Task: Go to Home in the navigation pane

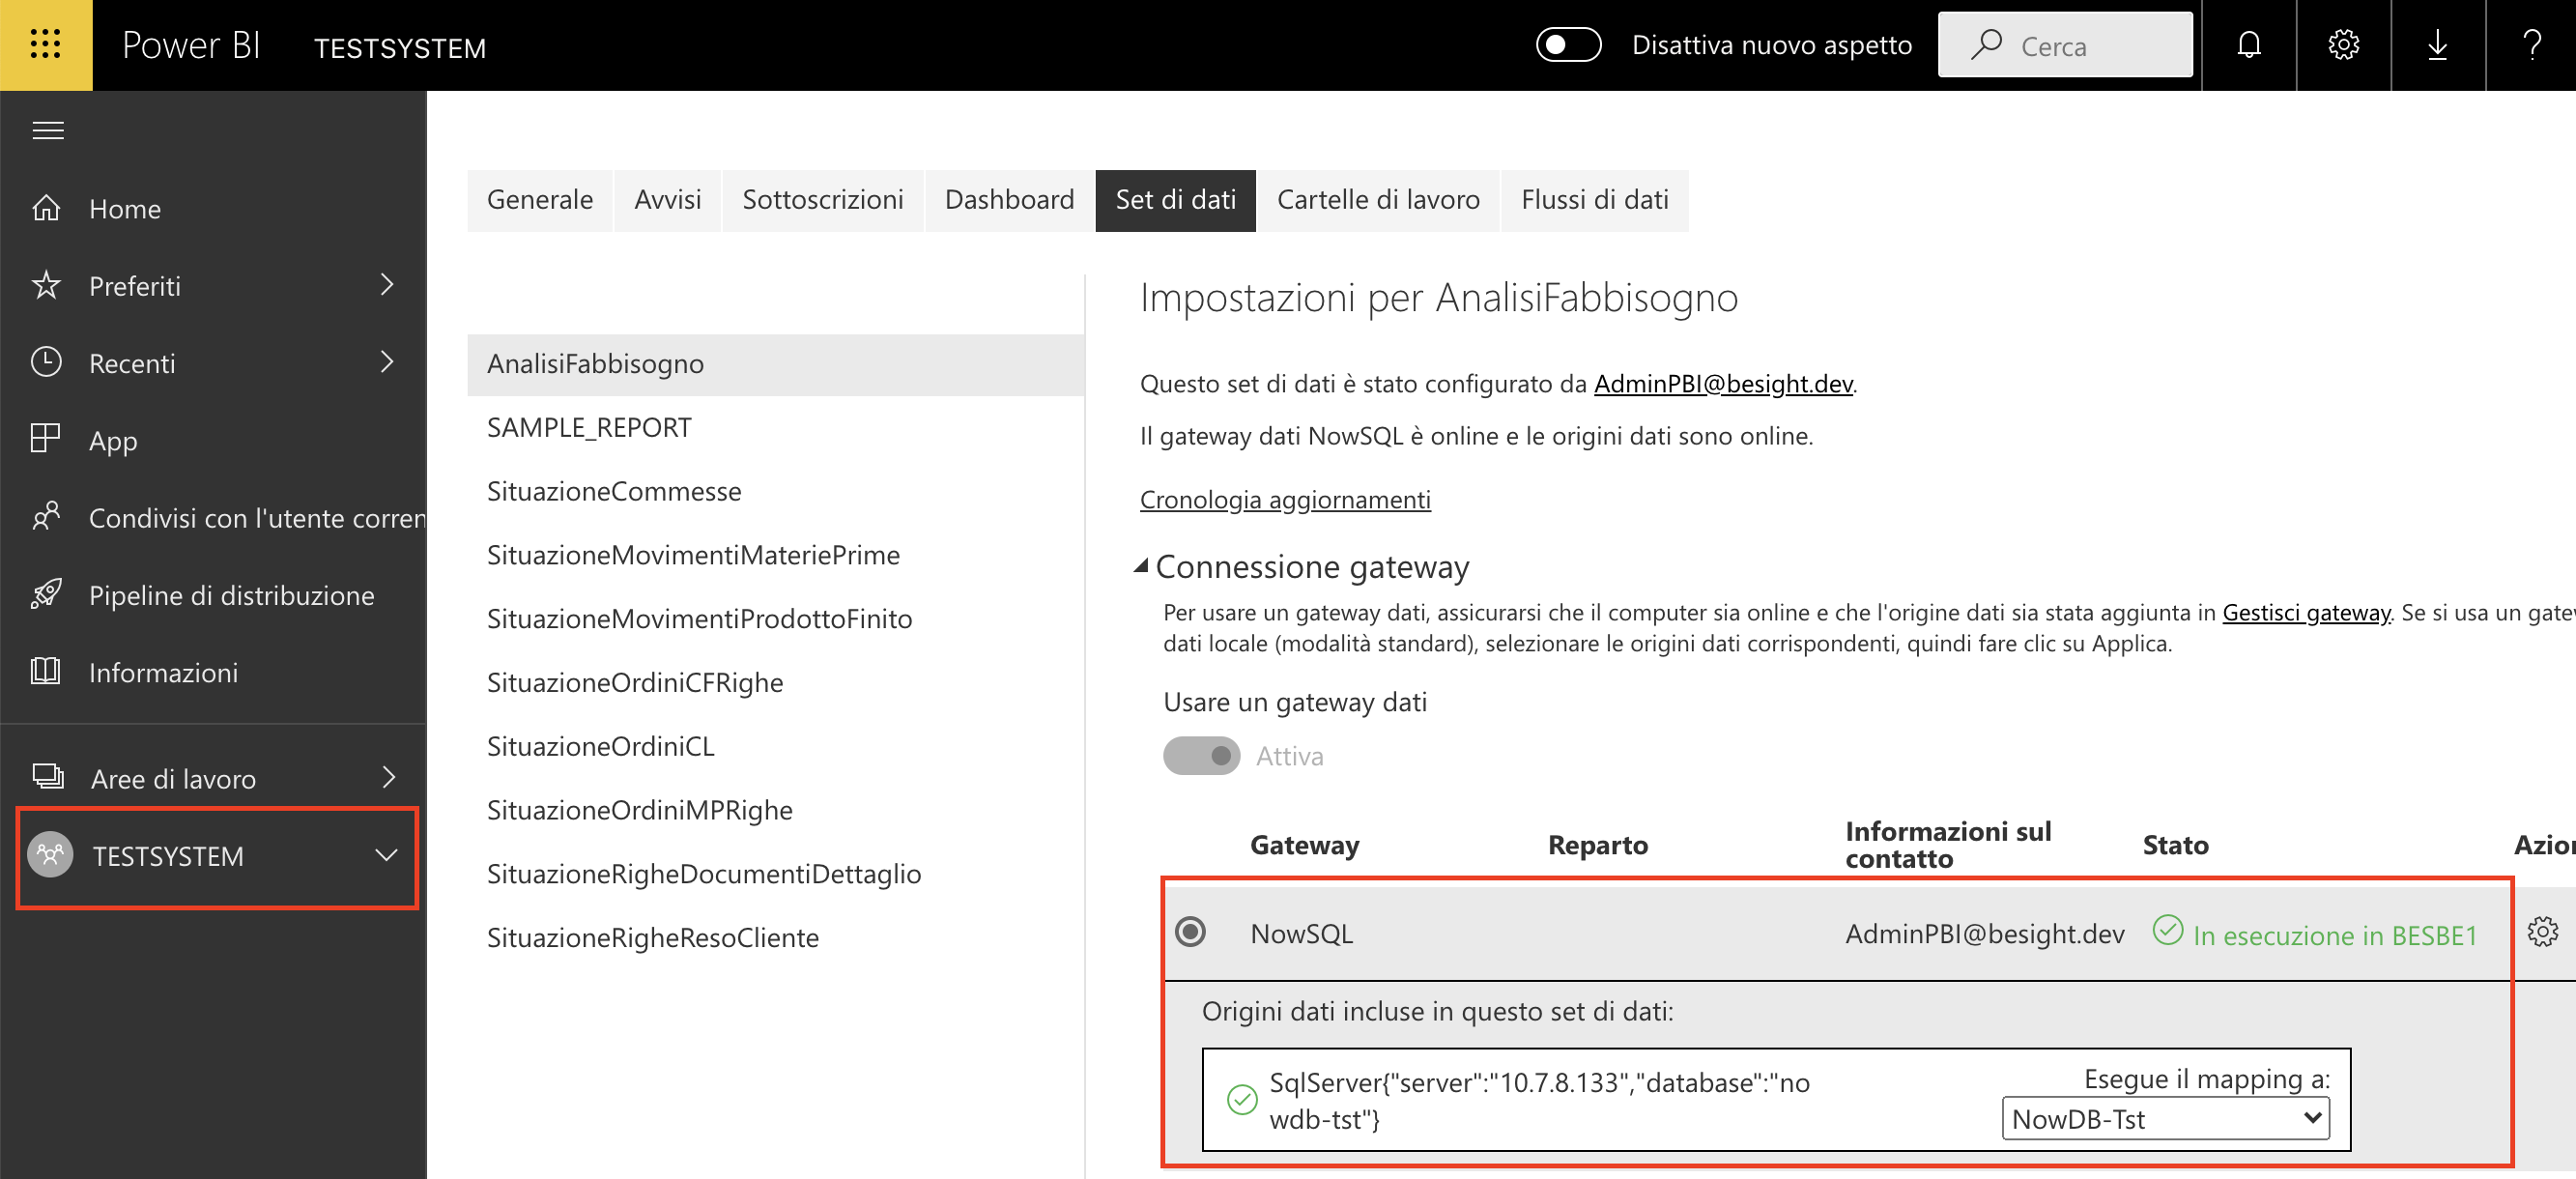Action: [x=125, y=209]
